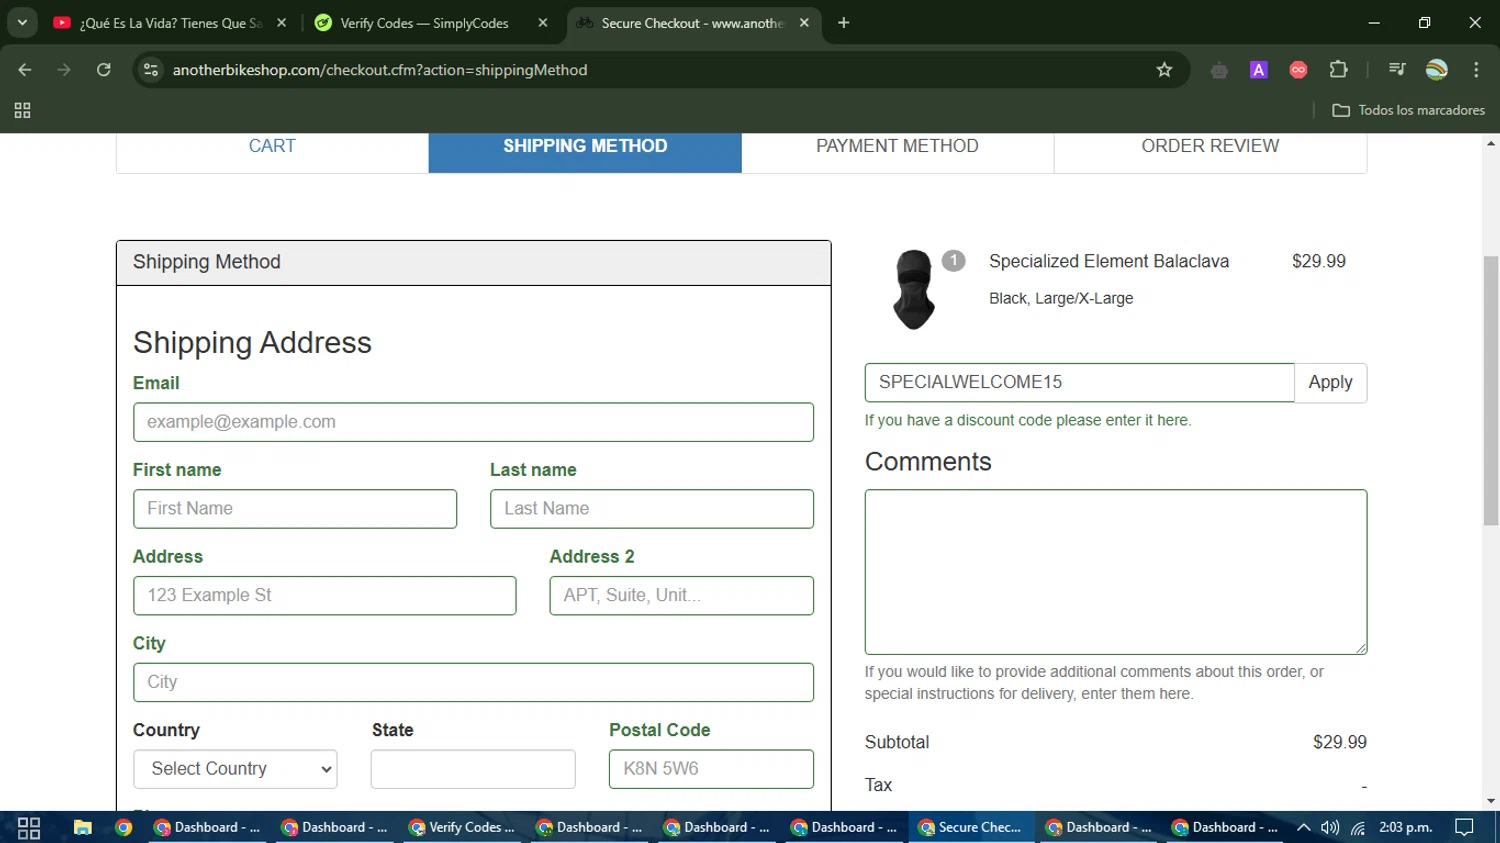
Task: Click the balaclava product thumbnail
Action: click(913, 290)
